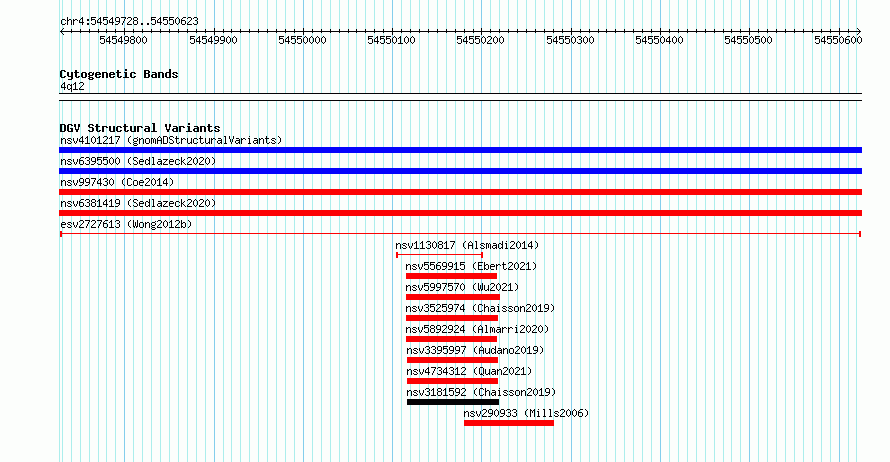Open the nsv5997570 (Wu2021) label
The height and width of the screenshot is (462, 890).
click(462, 287)
